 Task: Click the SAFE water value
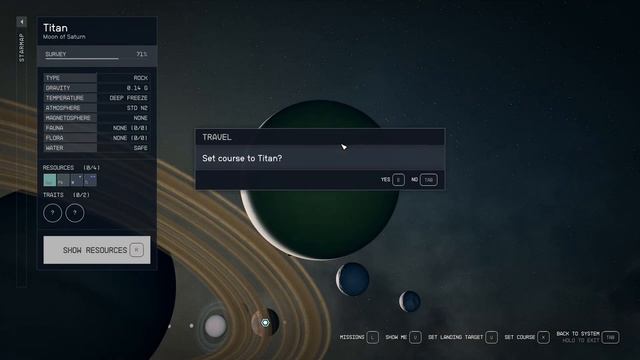tap(140, 148)
